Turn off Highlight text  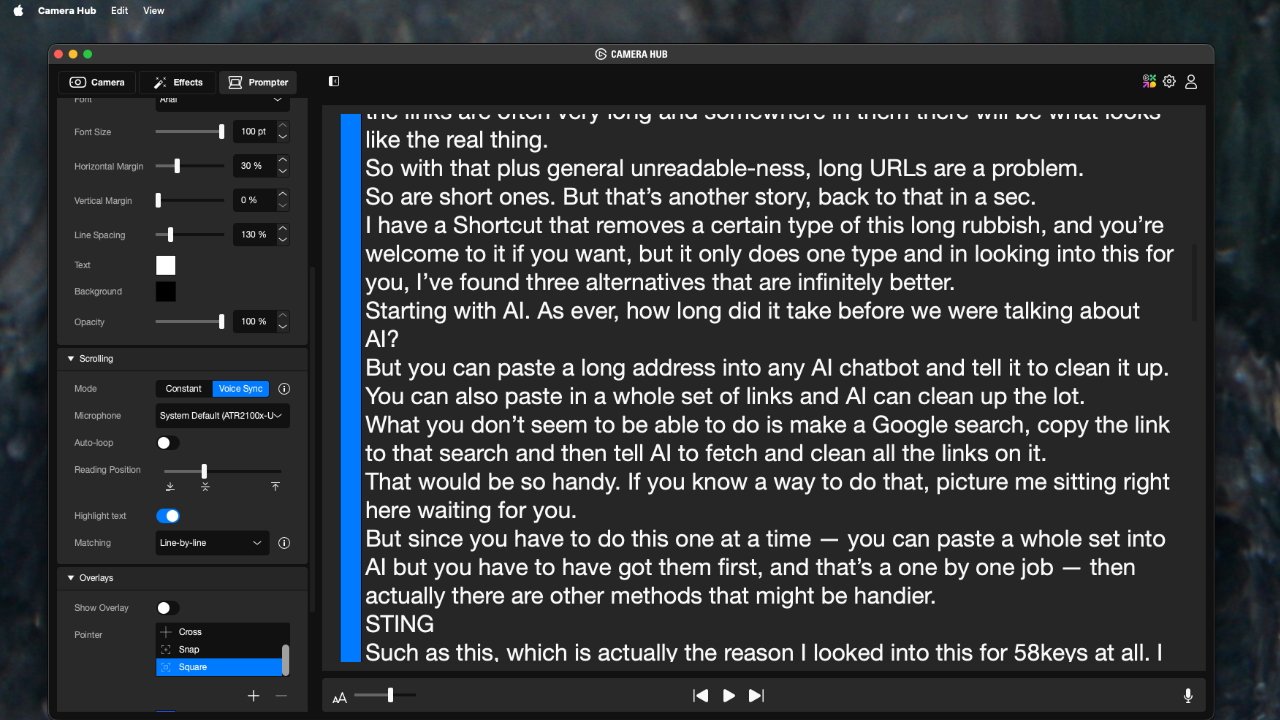[x=167, y=516]
